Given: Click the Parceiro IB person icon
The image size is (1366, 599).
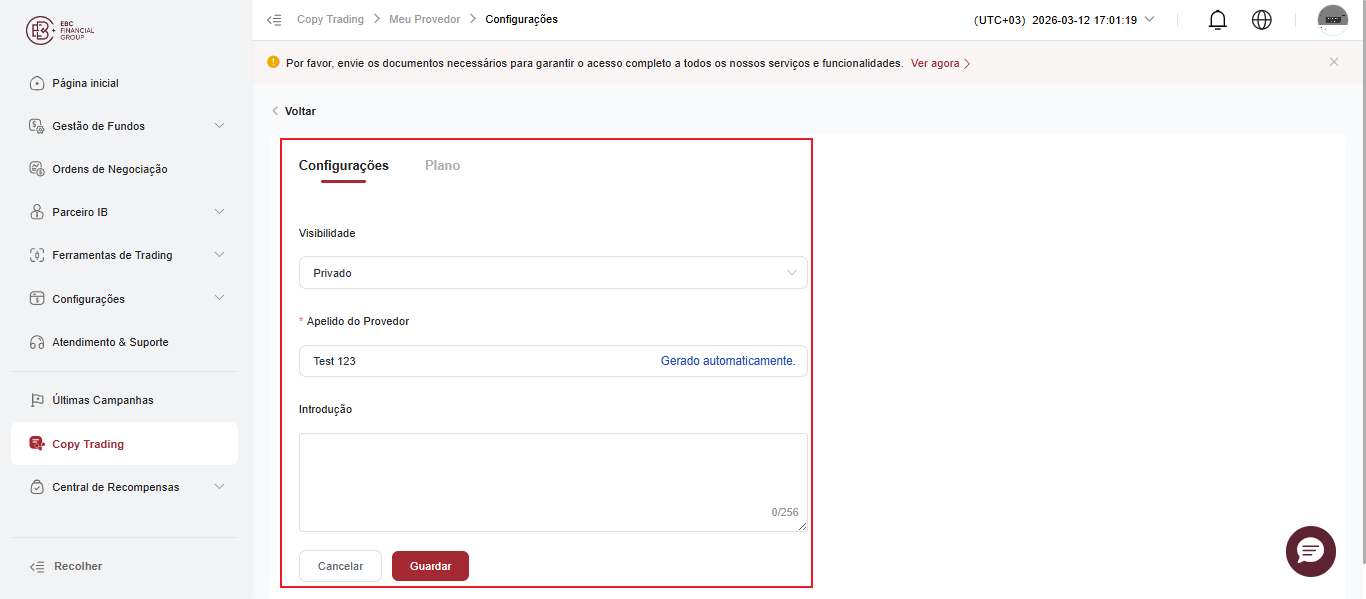Looking at the screenshot, I should coord(37,212).
